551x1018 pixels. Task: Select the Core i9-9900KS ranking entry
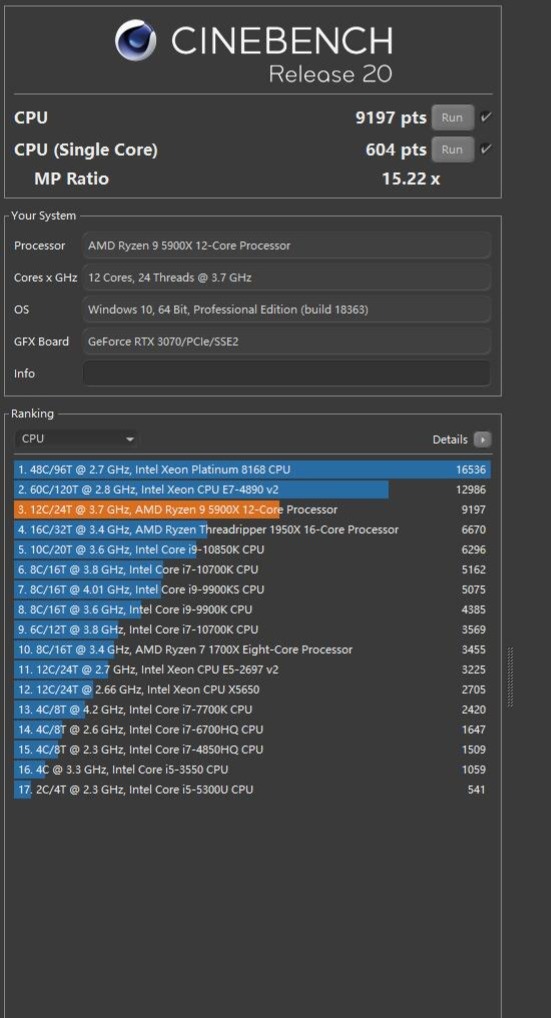pyautogui.click(x=252, y=590)
